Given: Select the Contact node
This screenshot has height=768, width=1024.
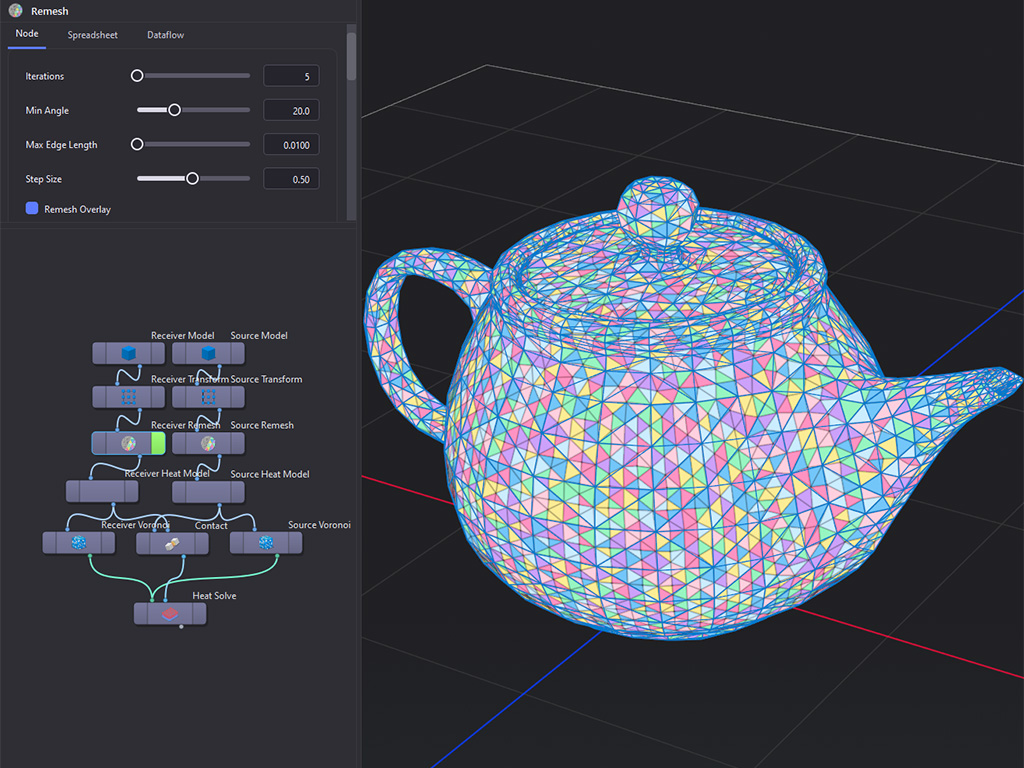Looking at the screenshot, I should click(172, 543).
